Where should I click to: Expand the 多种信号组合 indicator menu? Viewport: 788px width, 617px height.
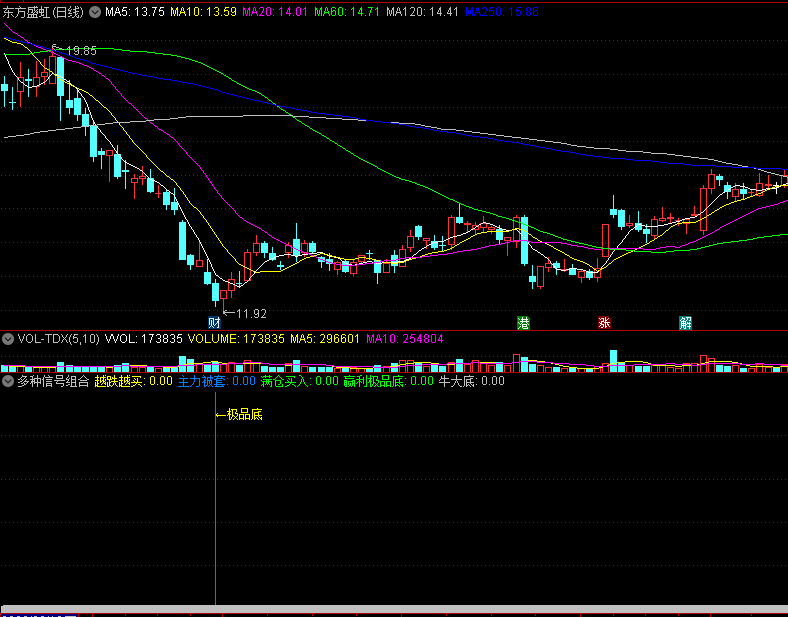[x=8, y=381]
